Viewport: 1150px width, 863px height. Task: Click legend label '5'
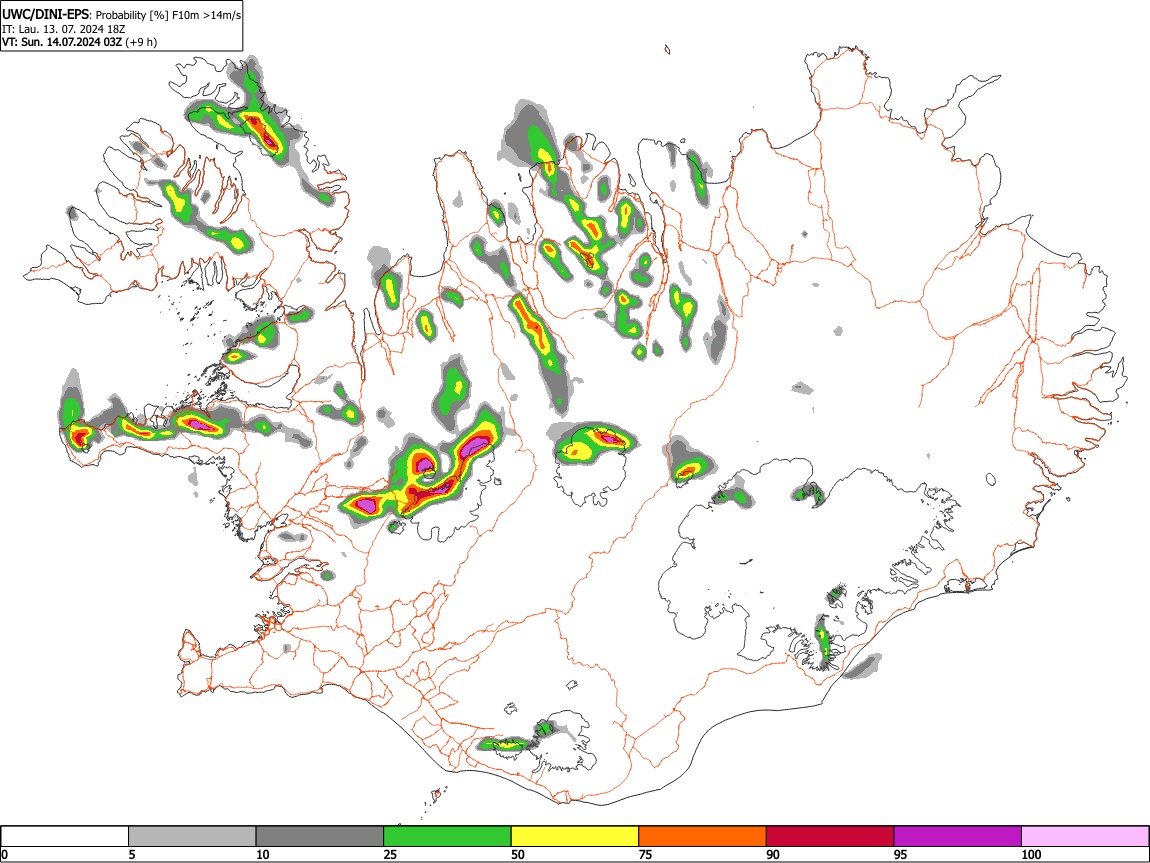(132, 855)
